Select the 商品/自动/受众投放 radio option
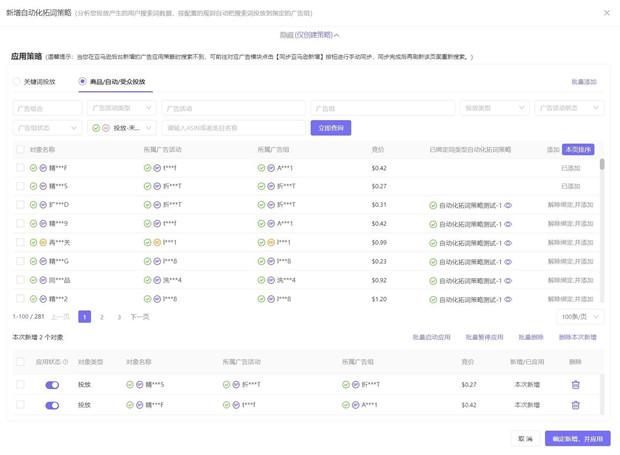Viewport: 620px width, 455px height. click(82, 81)
